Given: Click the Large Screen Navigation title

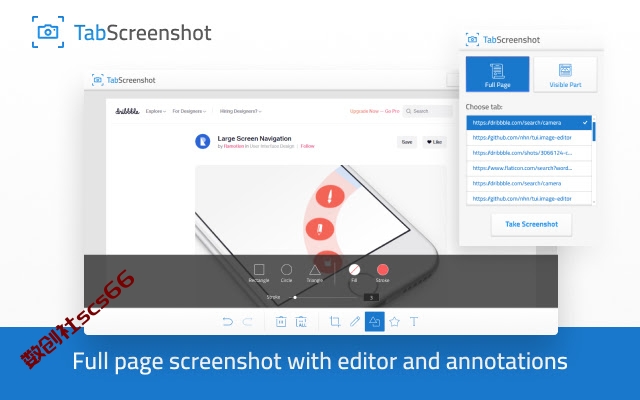Looking at the screenshot, I should pyautogui.click(x=254, y=138).
